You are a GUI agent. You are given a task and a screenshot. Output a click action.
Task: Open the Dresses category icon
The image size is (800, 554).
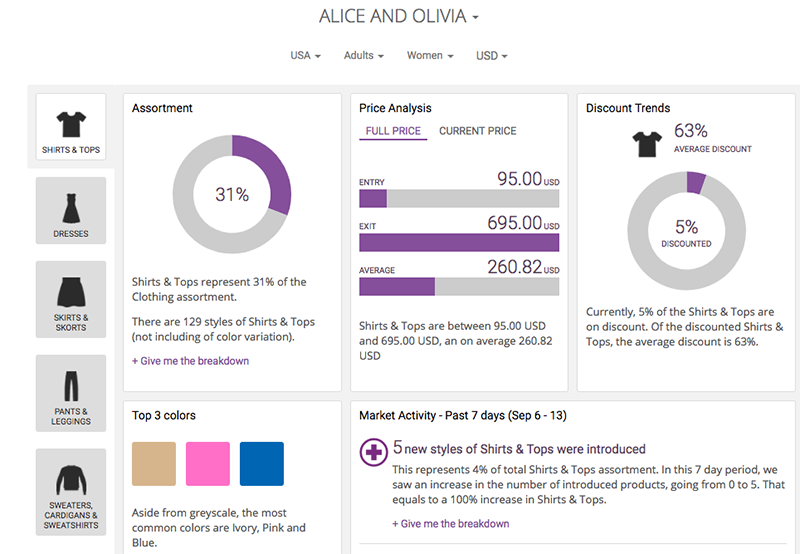click(x=71, y=212)
